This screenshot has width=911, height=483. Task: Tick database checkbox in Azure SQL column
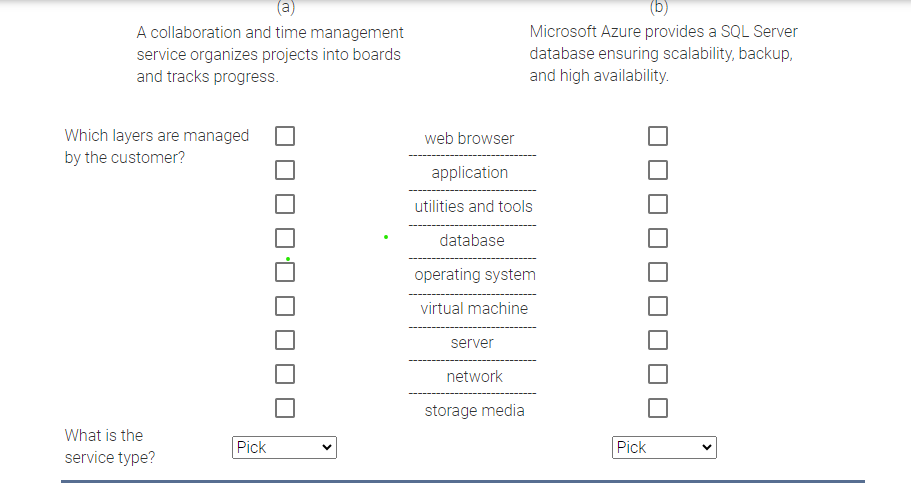658,238
